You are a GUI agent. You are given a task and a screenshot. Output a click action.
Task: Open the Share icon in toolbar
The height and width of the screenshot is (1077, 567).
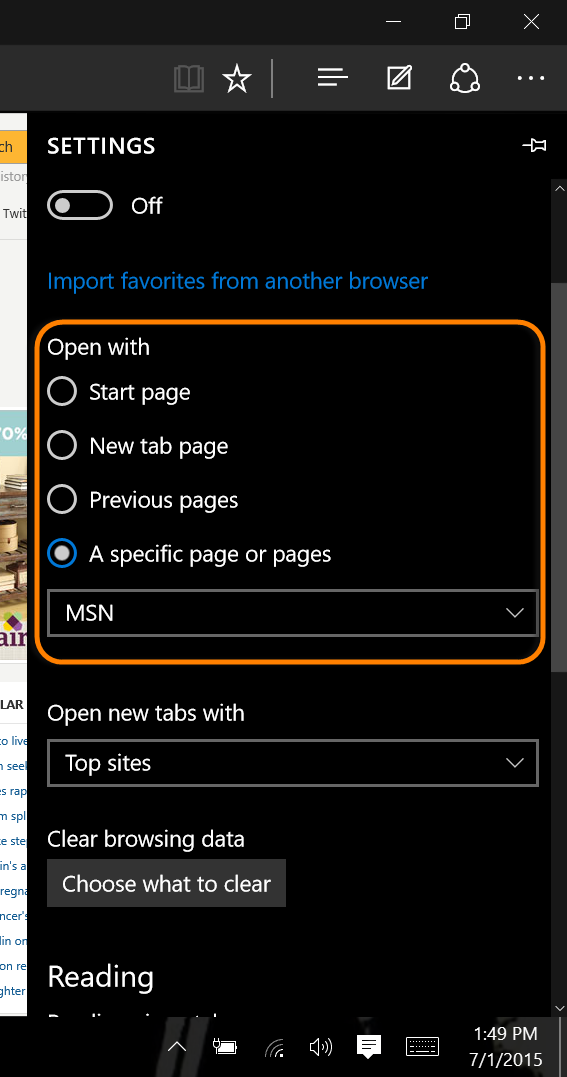[x=465, y=78]
